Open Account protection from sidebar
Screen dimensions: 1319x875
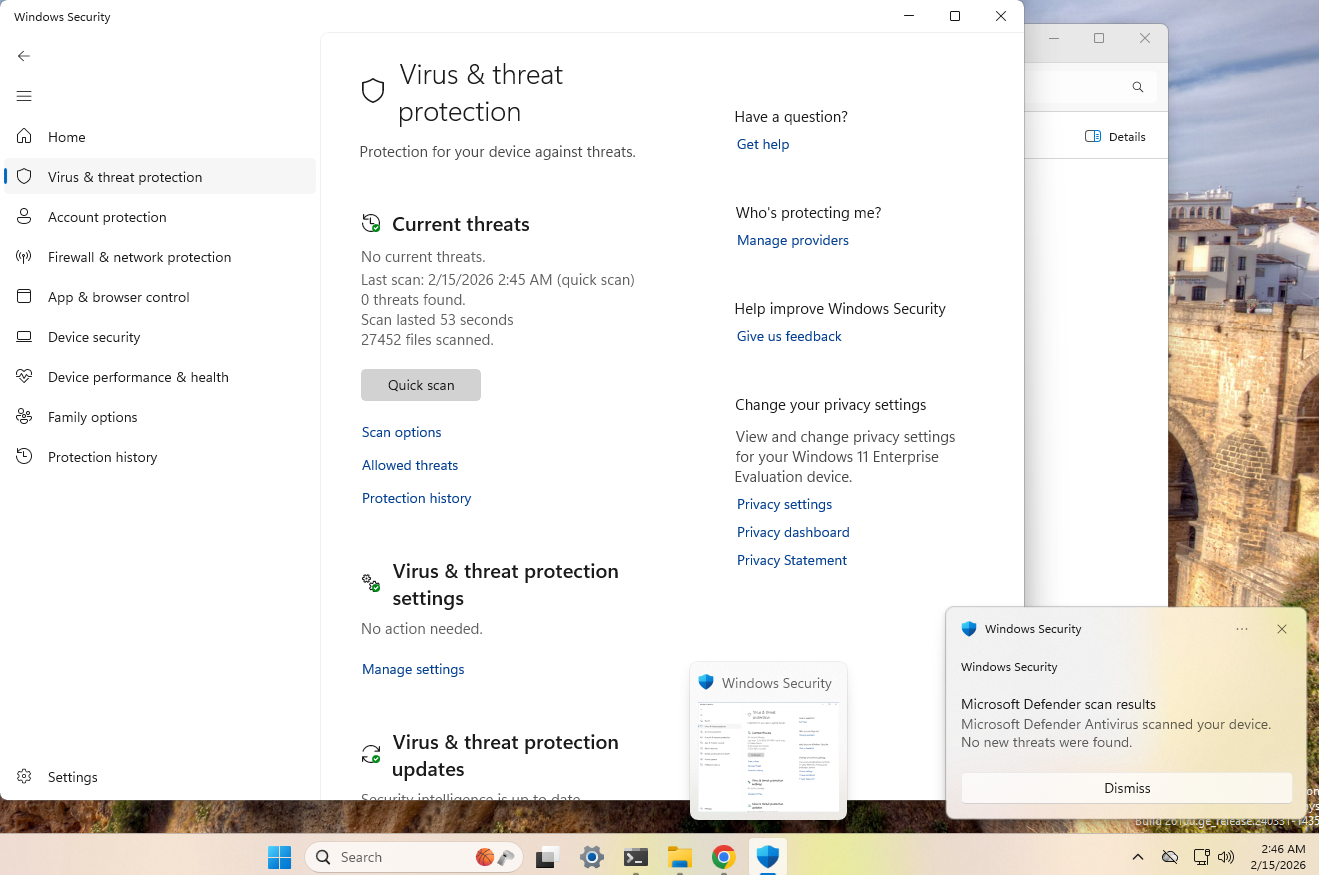[x=107, y=217]
